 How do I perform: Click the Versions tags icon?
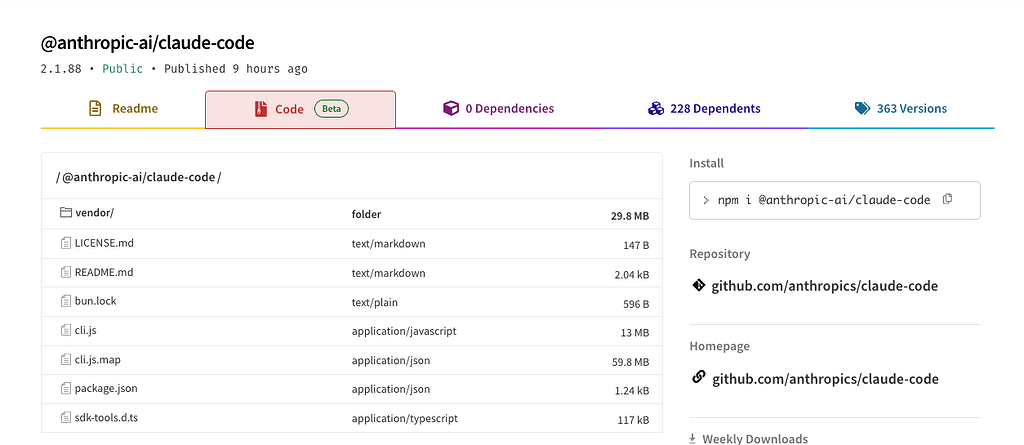863,108
